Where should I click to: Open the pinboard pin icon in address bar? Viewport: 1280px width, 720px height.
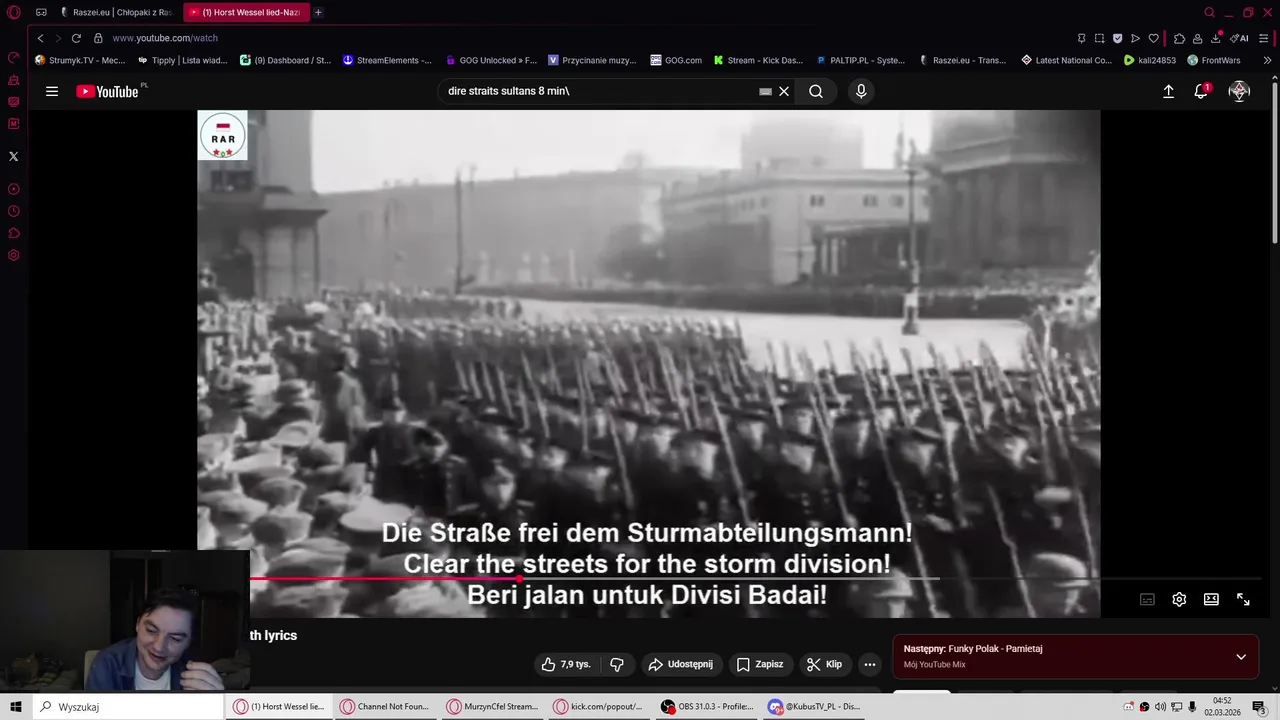tap(1081, 38)
